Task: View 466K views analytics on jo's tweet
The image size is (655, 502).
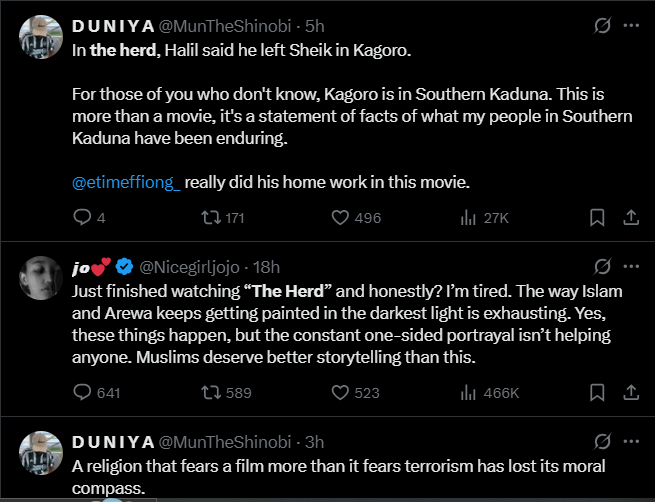Action: point(467,393)
